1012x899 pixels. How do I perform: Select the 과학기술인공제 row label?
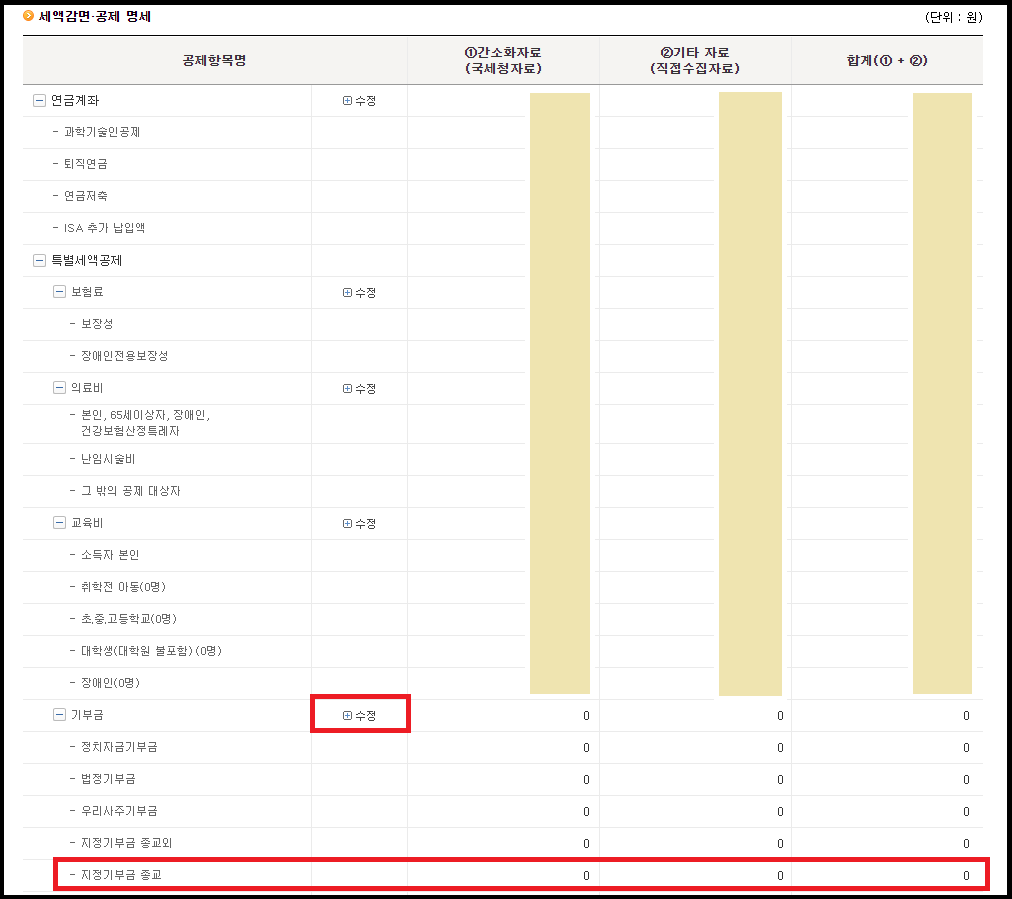[102, 132]
